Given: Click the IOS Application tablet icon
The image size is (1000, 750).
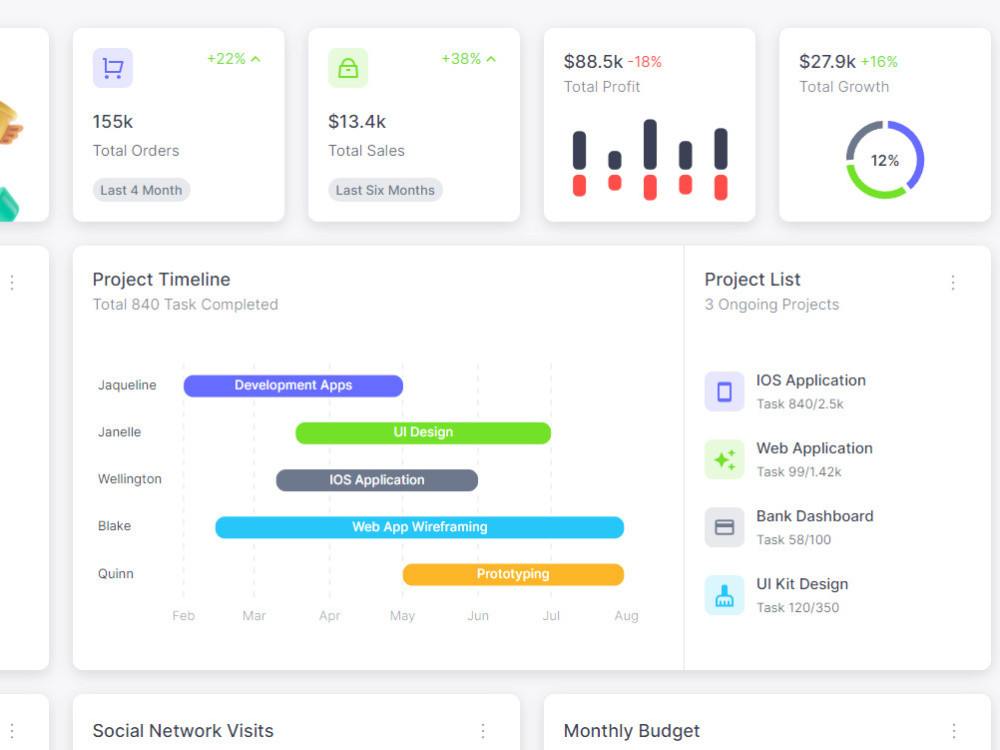Looking at the screenshot, I should click(724, 391).
